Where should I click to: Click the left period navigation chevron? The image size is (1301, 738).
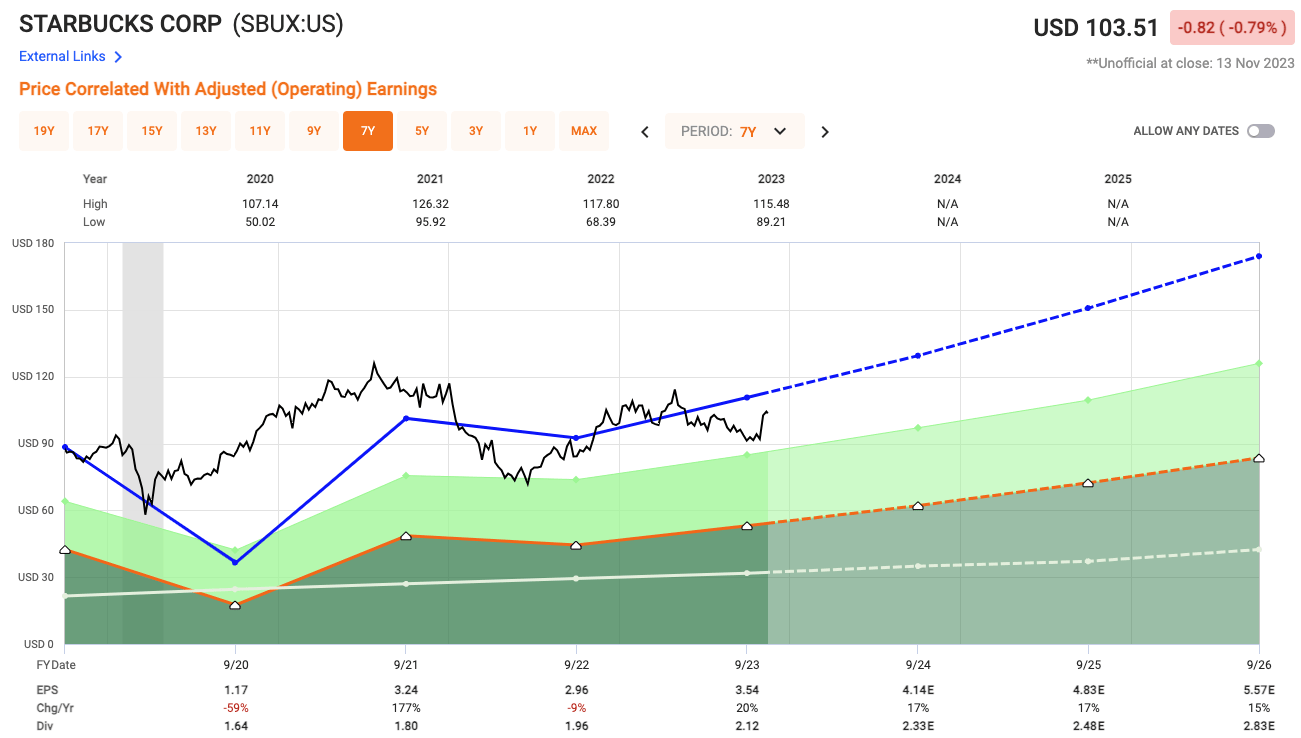pos(644,130)
